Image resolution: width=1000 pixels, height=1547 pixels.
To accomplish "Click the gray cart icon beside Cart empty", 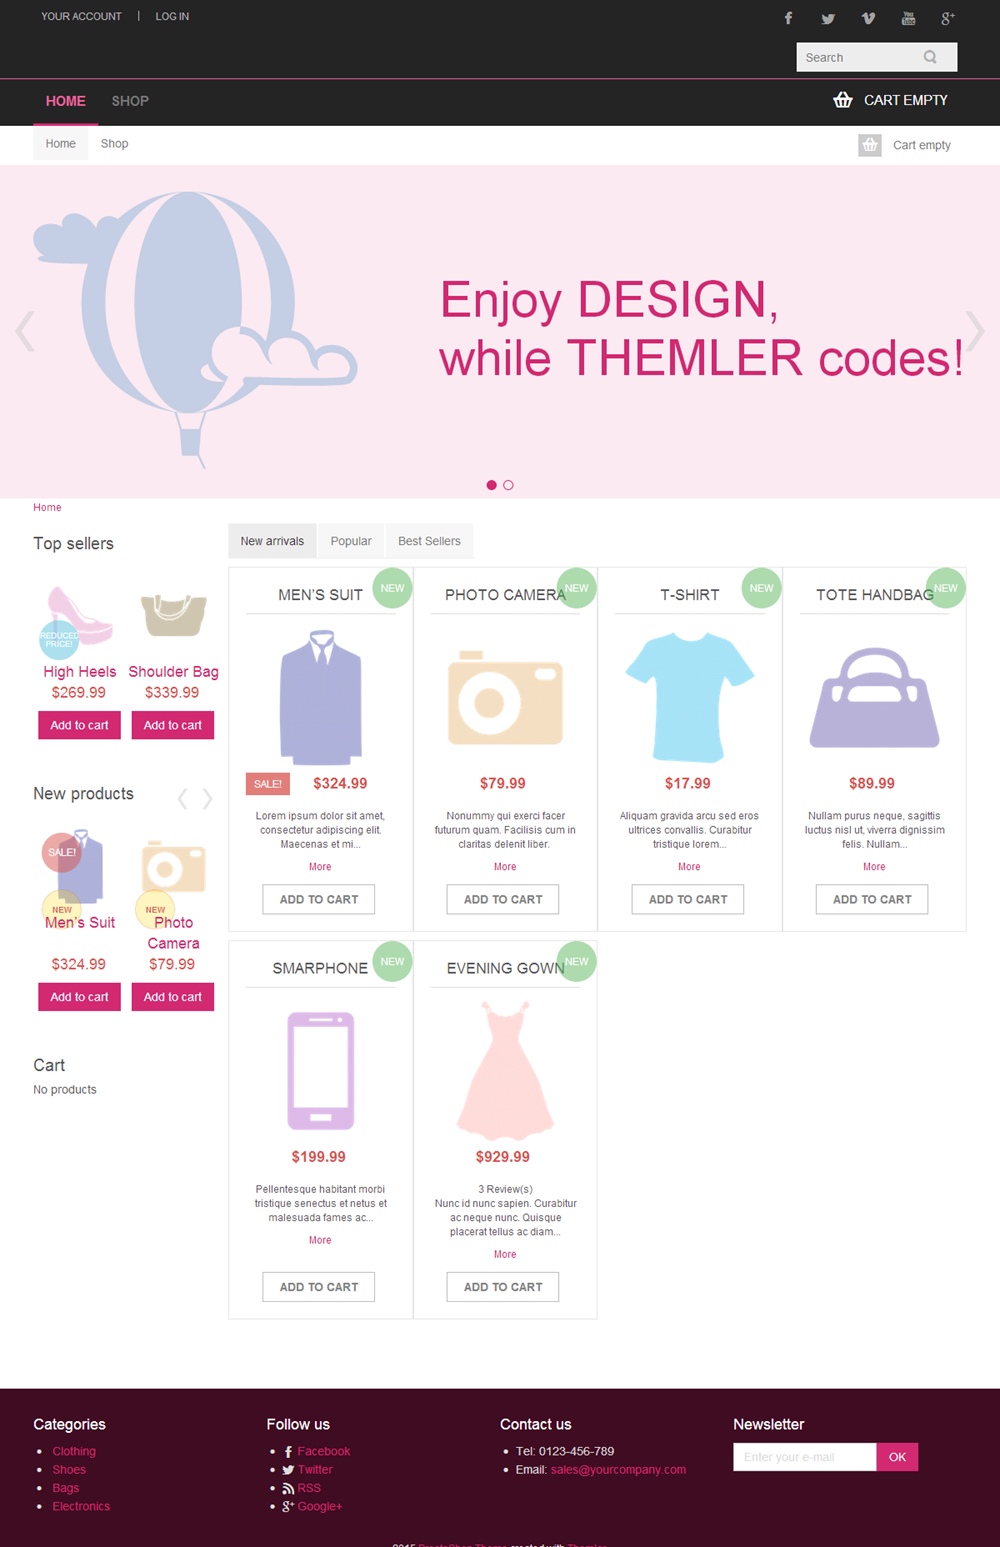I will coord(870,145).
